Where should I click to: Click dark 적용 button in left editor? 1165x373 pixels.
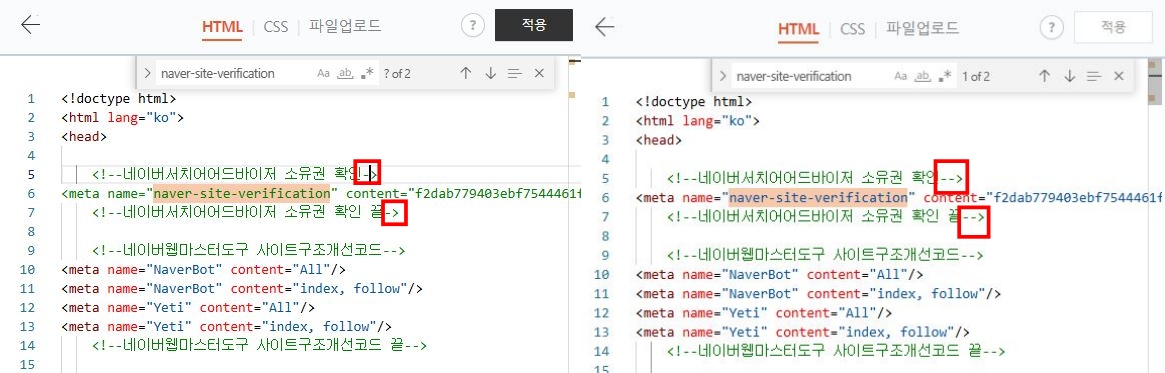533,25
